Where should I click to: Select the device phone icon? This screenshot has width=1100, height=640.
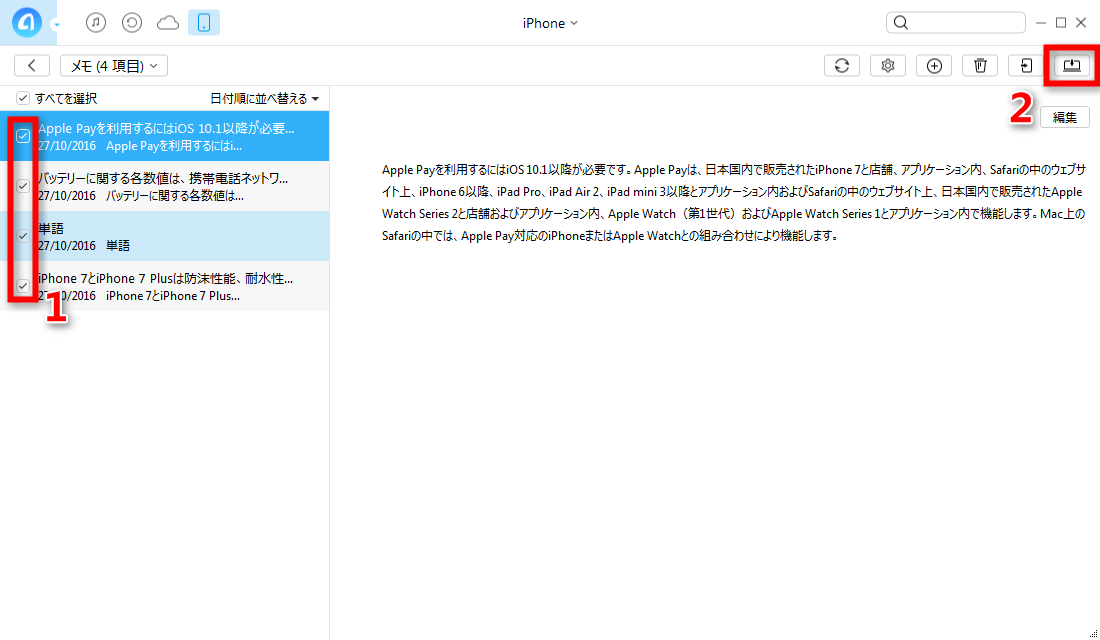(x=204, y=22)
